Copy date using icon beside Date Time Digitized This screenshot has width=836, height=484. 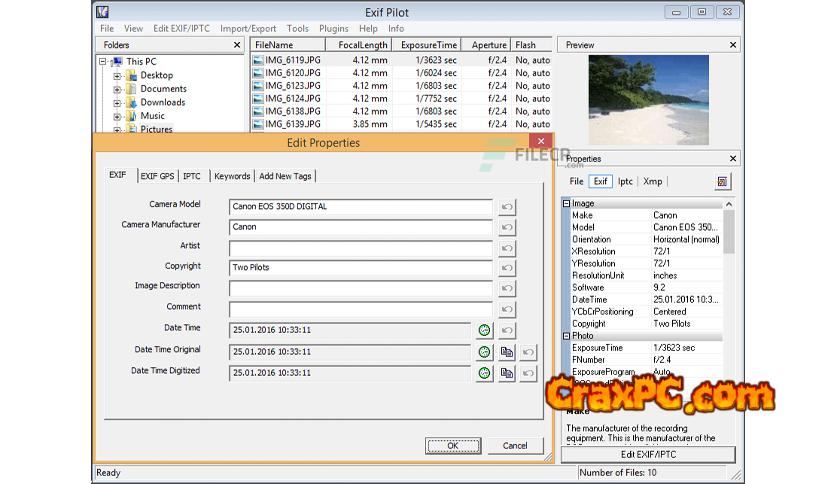507,373
